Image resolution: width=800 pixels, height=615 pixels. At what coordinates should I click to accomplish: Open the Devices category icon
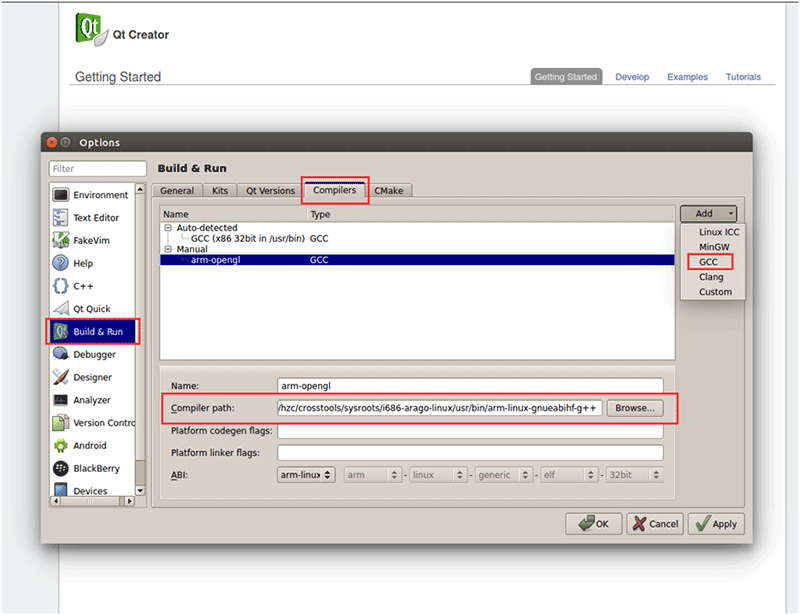point(61,489)
